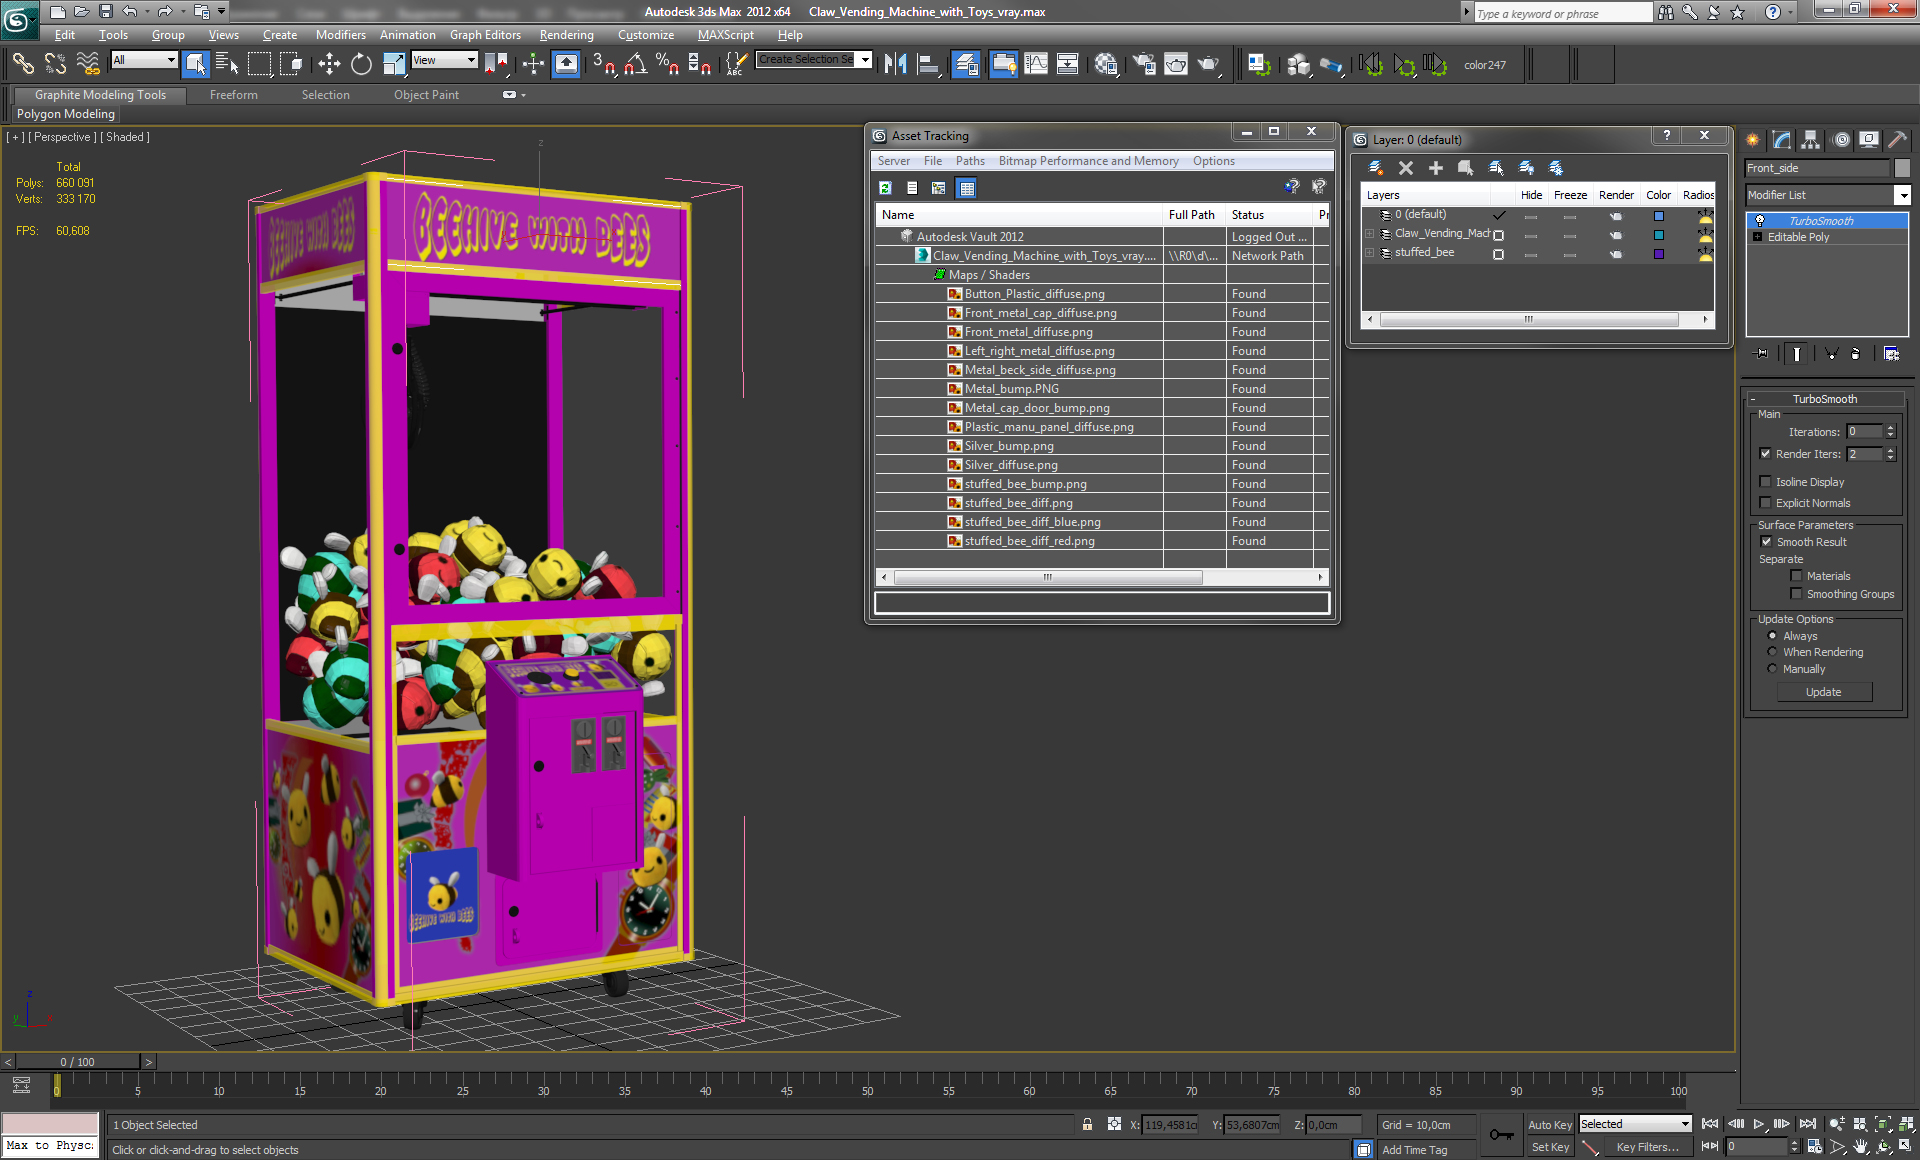1920x1160 pixels.
Task: Create a new layer in the Layer dialog
Action: pos(1376,168)
